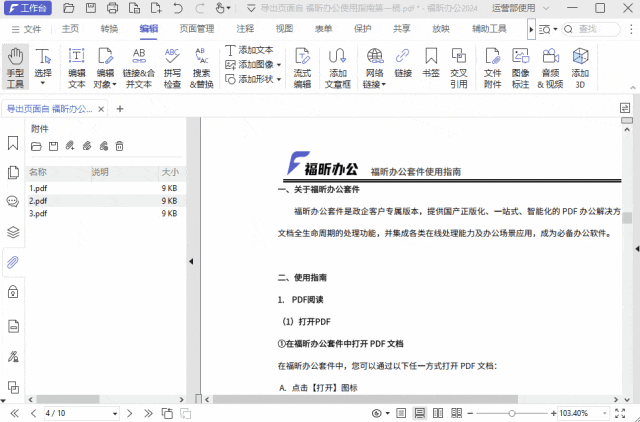
Task: Enable continuous facing view mode
Action: pyautogui.click(x=456, y=414)
